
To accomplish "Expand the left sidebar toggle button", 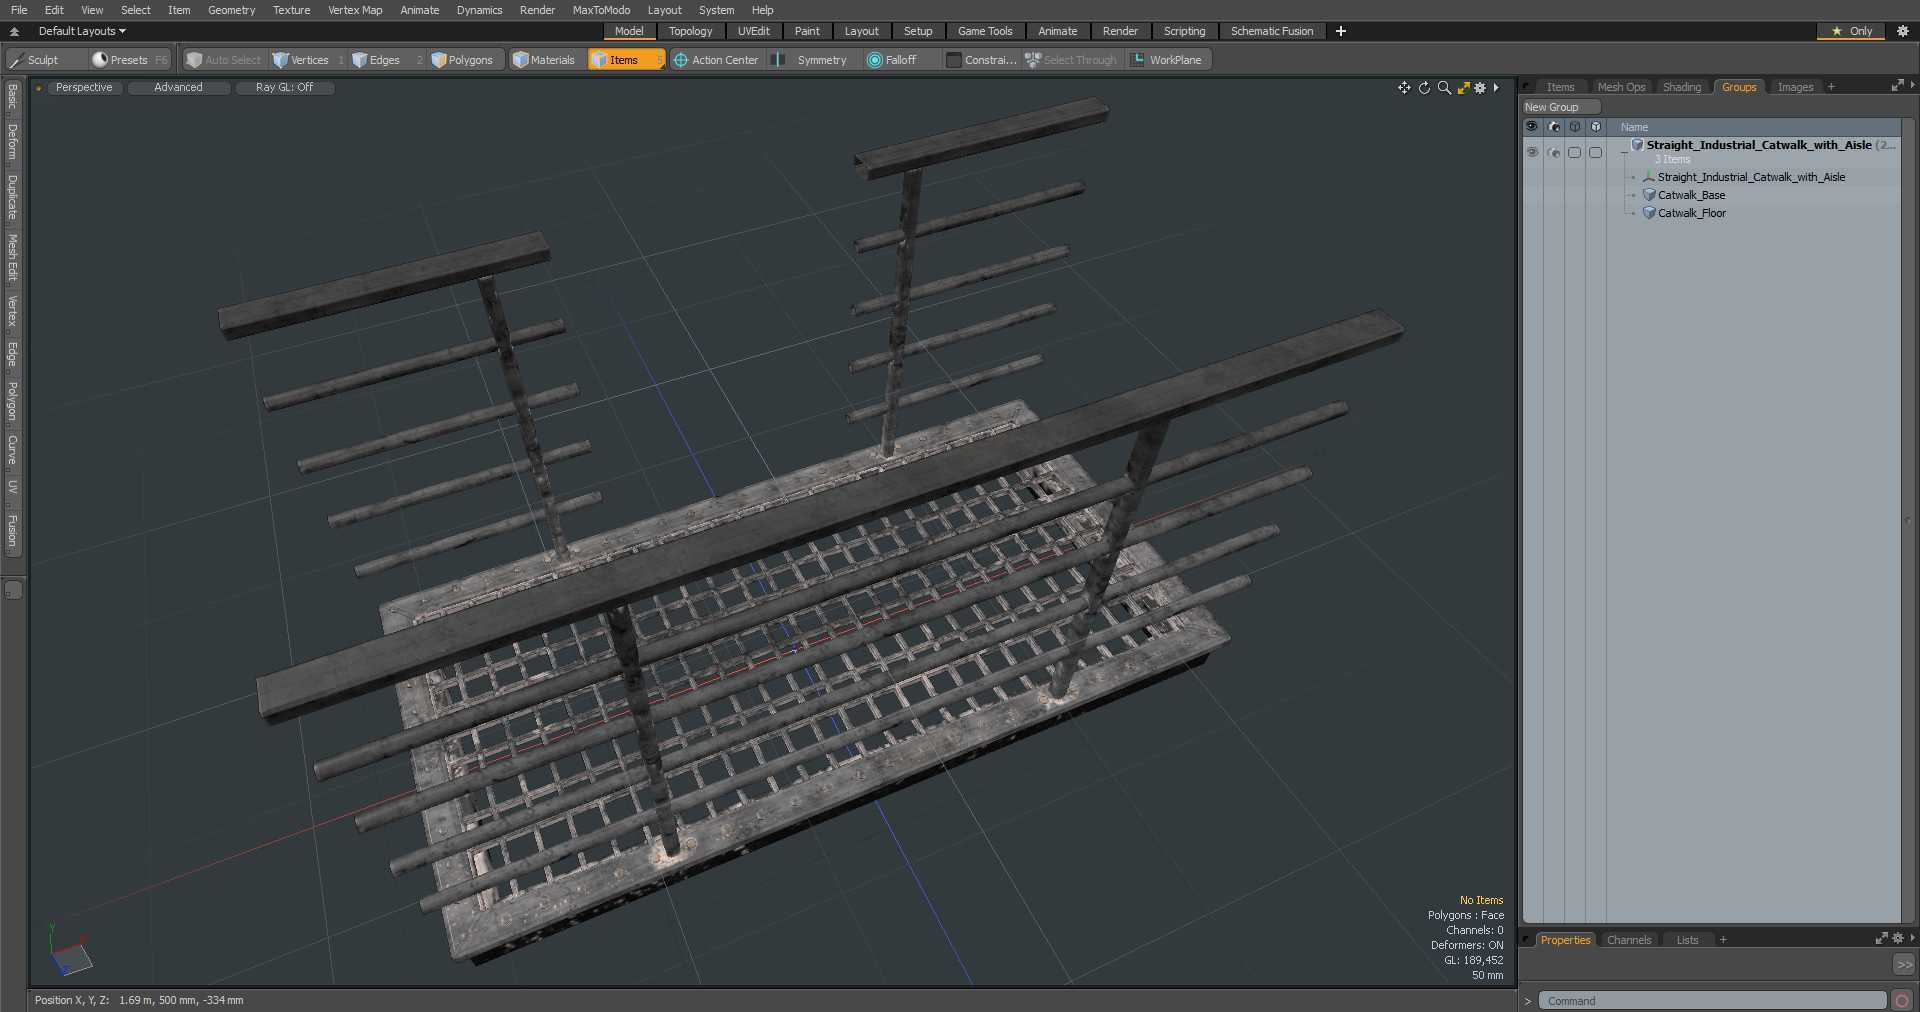I will pyautogui.click(x=13, y=590).
